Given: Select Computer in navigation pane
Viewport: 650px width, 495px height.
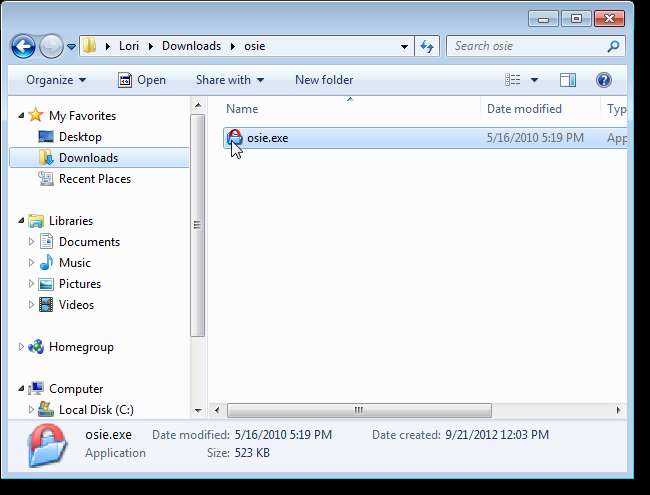Looking at the screenshot, I should click(76, 389).
